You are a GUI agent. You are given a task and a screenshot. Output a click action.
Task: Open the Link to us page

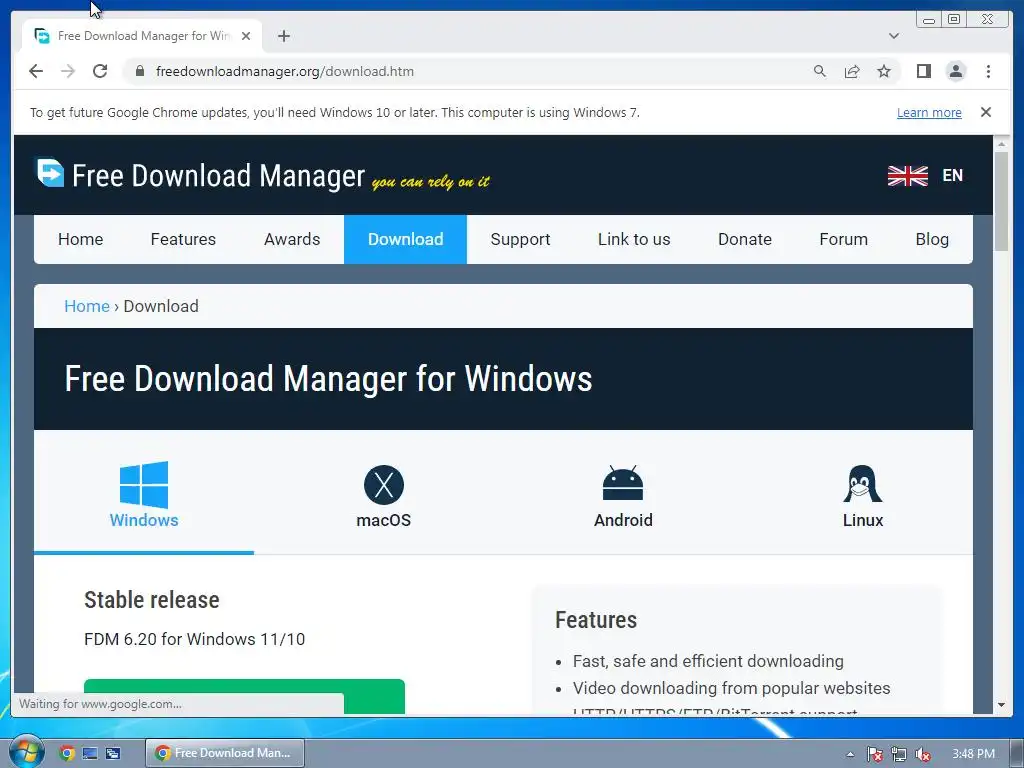634,239
